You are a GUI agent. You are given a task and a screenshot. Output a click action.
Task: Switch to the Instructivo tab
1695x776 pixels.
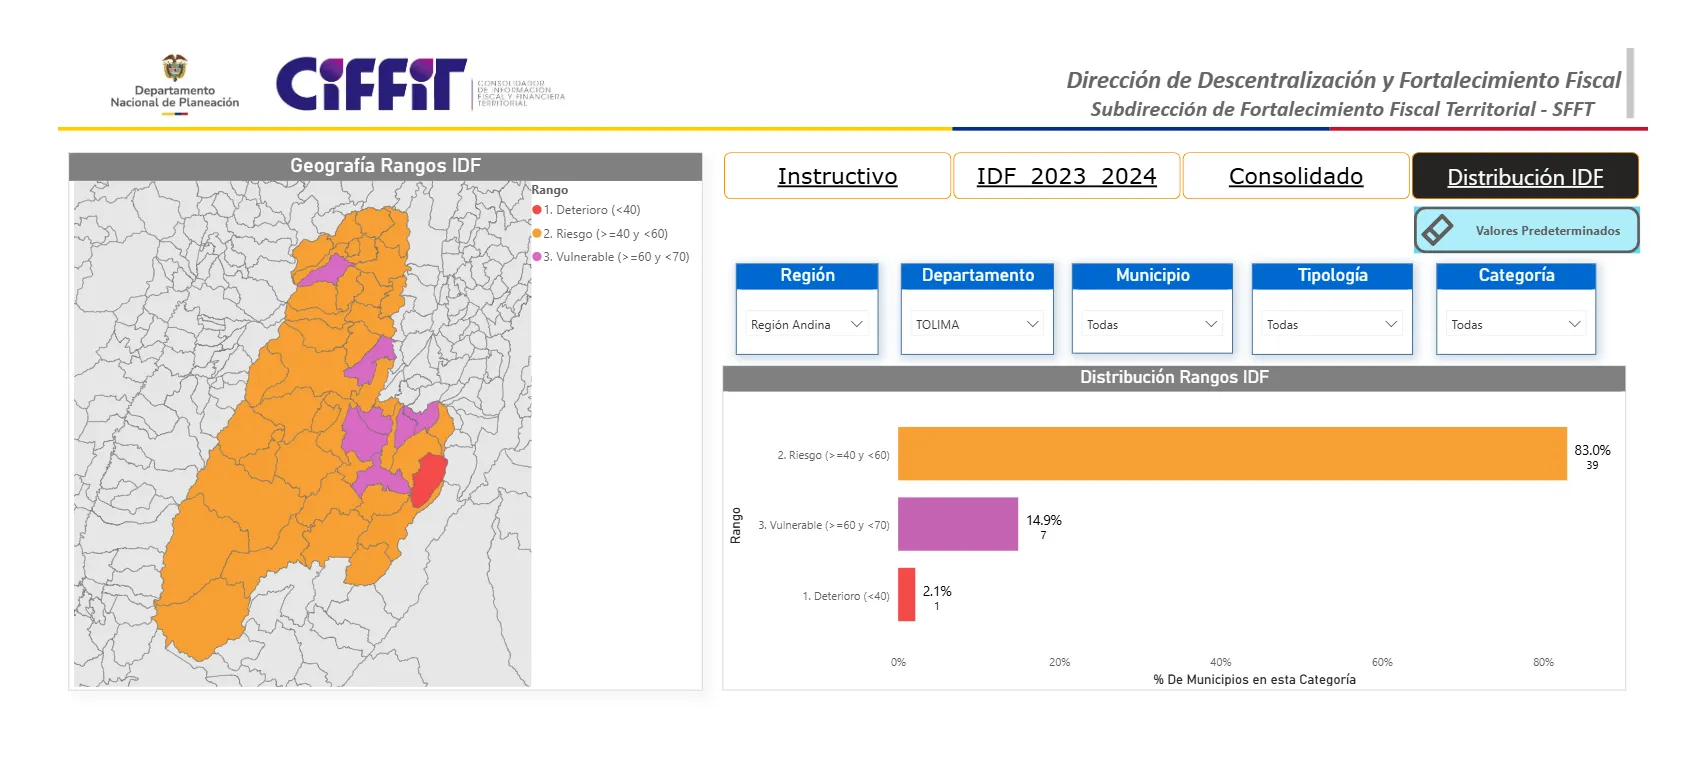837,176
